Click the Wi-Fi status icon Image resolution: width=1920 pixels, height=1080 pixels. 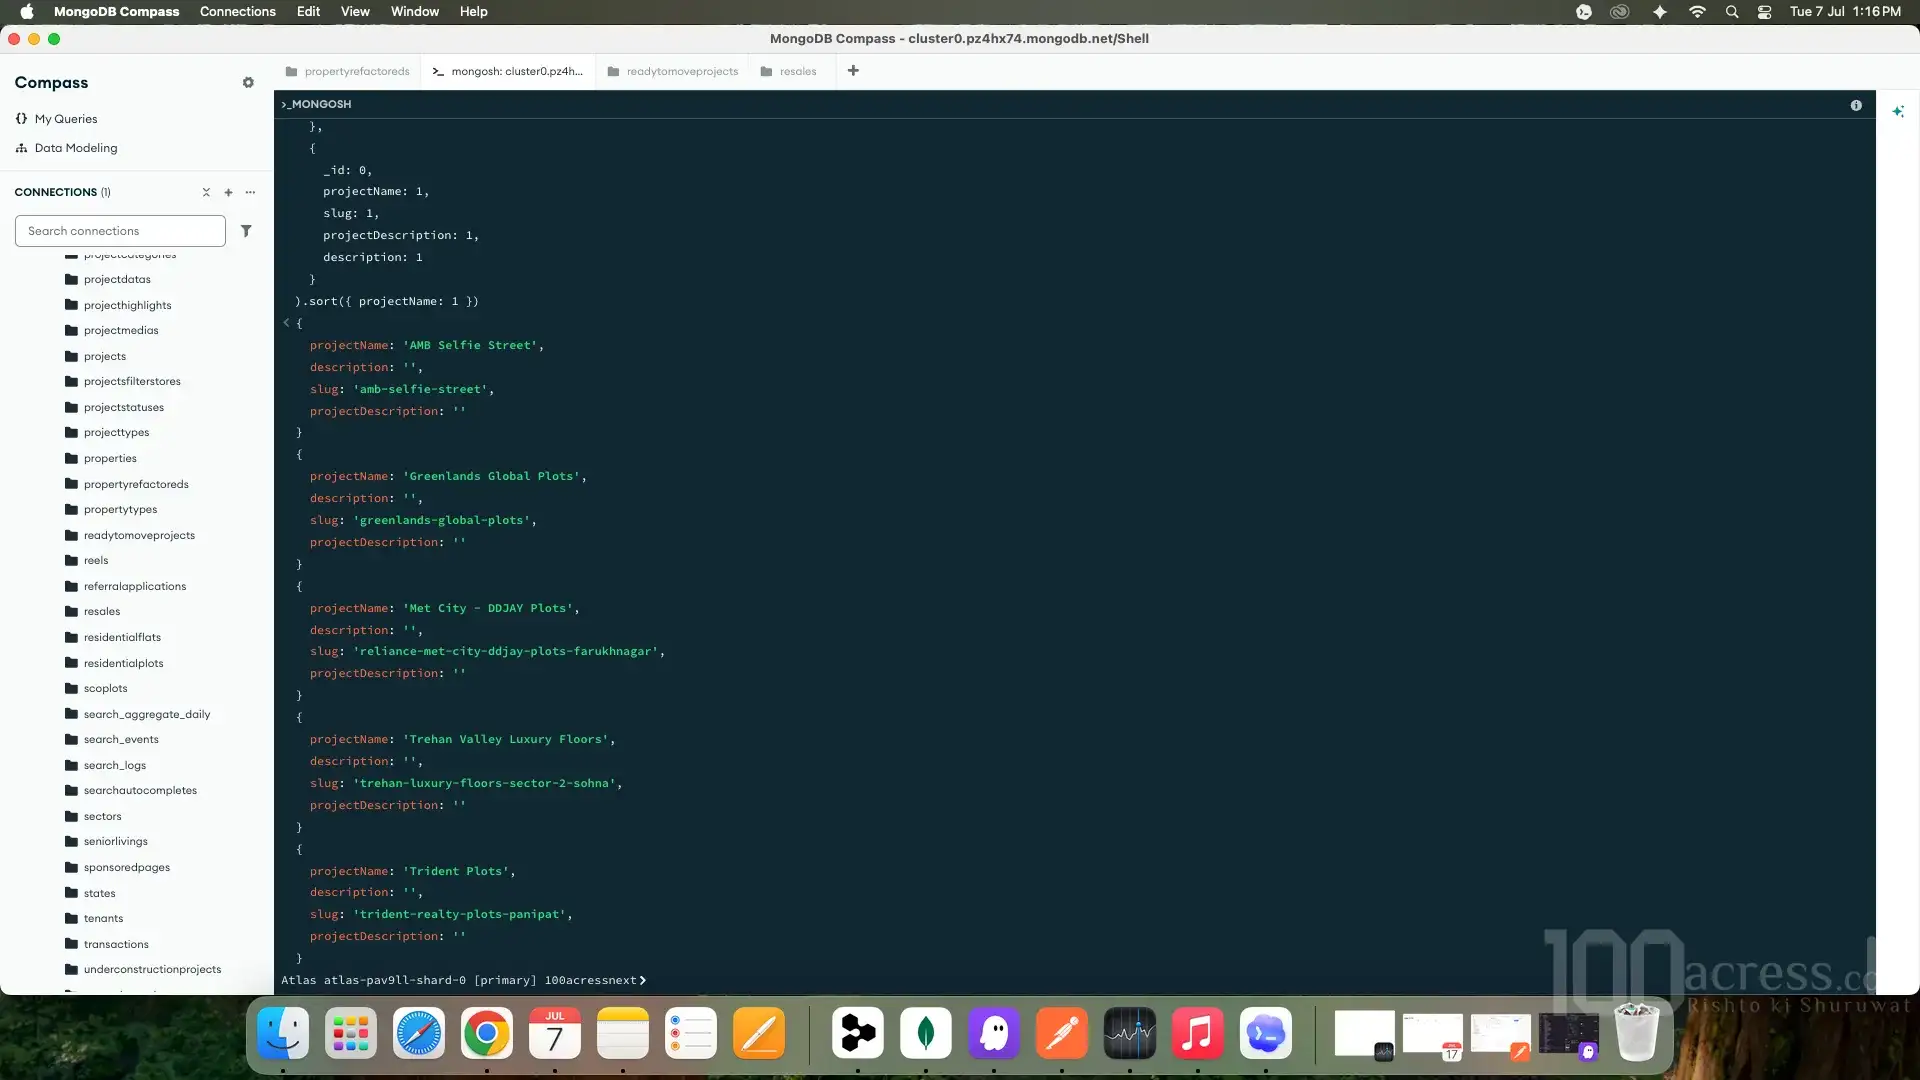click(x=1697, y=12)
